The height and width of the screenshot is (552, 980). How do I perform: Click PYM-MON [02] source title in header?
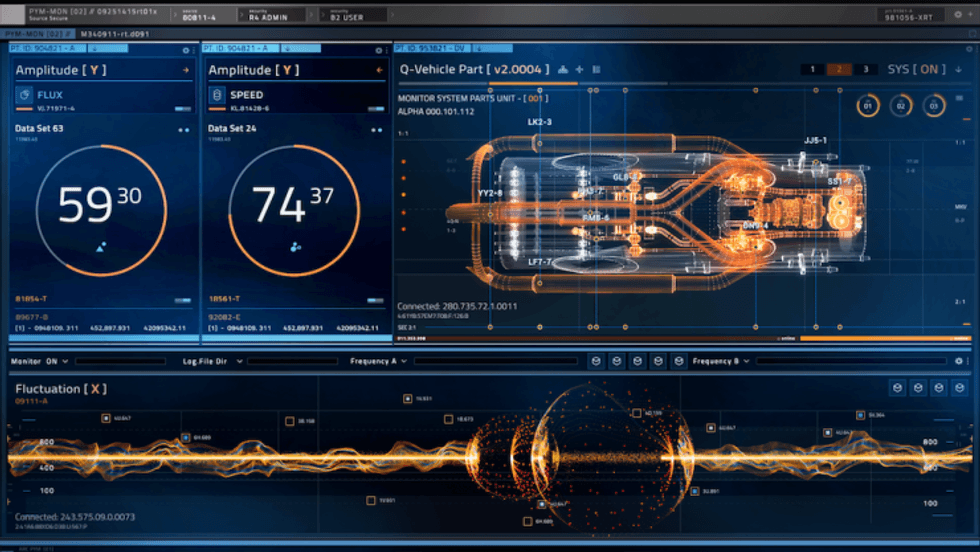(92, 11)
